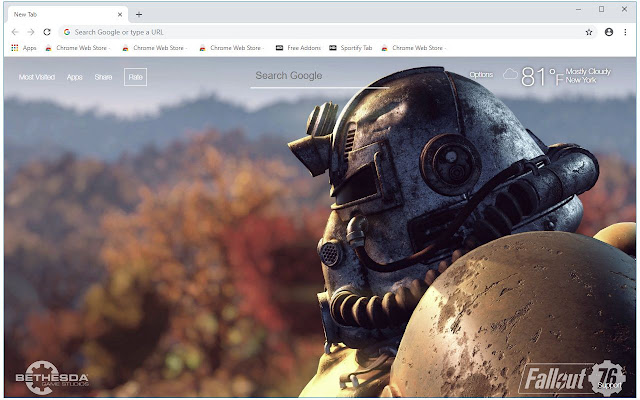Click the Support link at the bottom

pos(609,385)
